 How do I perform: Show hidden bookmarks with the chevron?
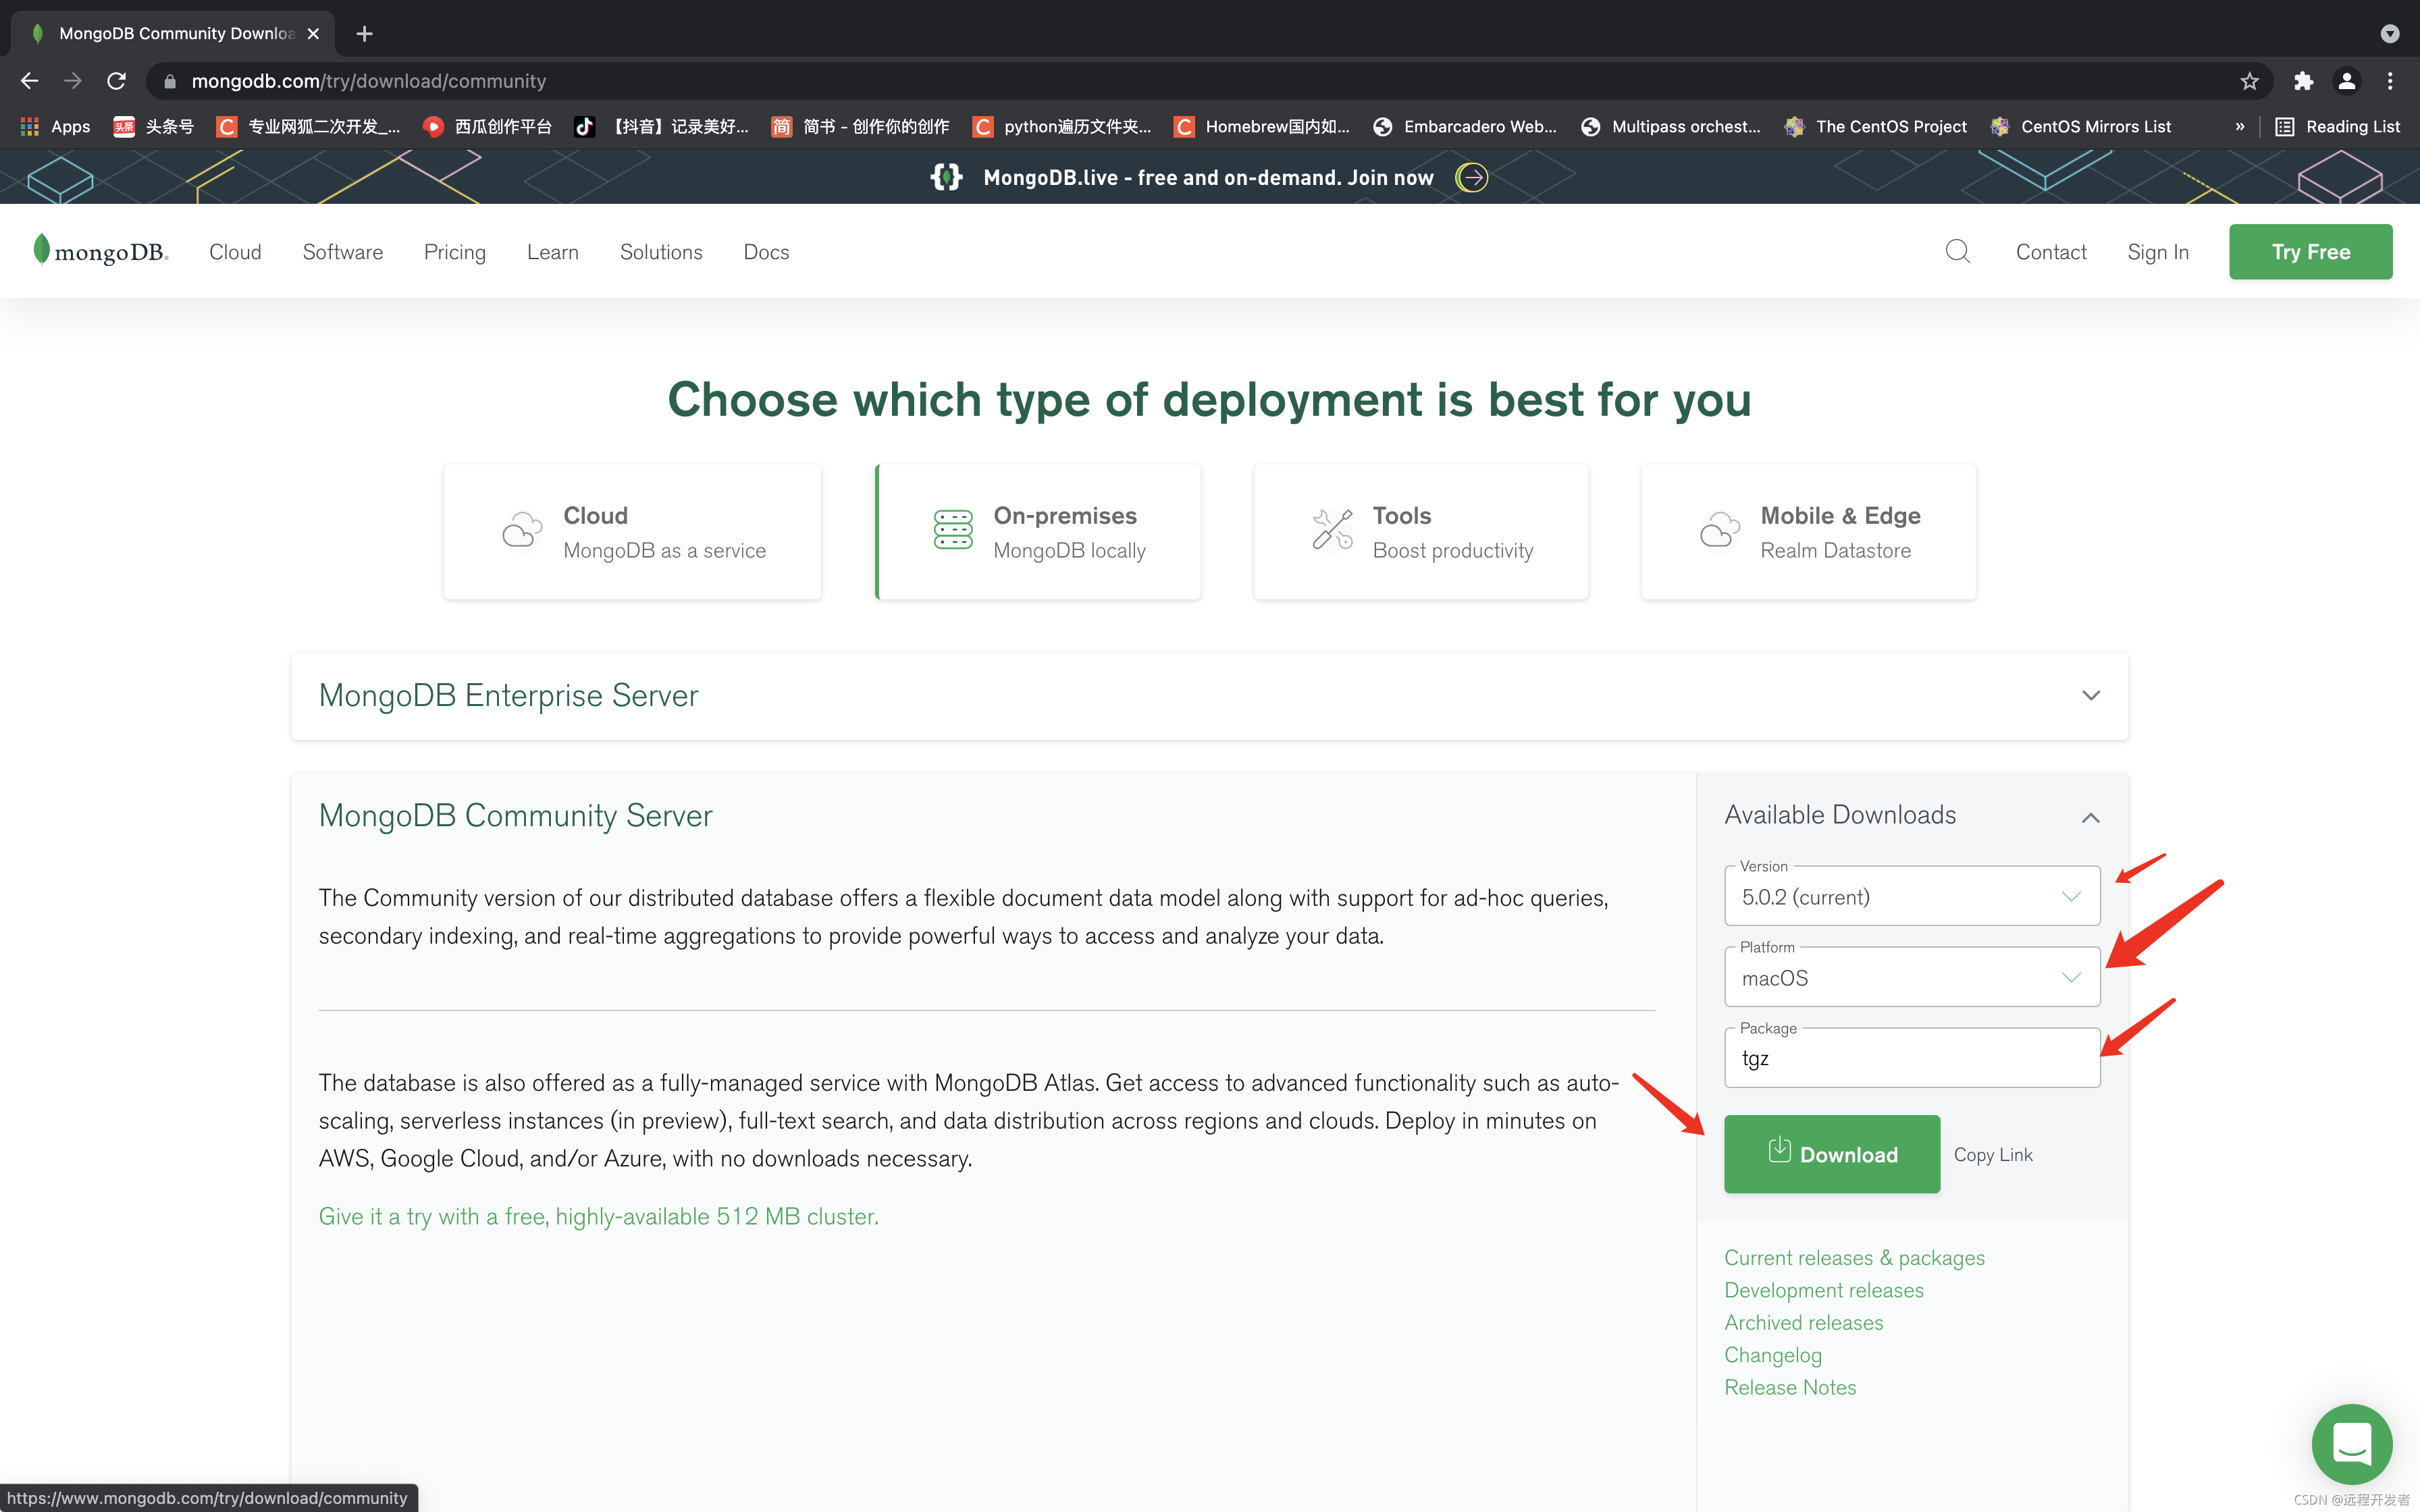2240,127
